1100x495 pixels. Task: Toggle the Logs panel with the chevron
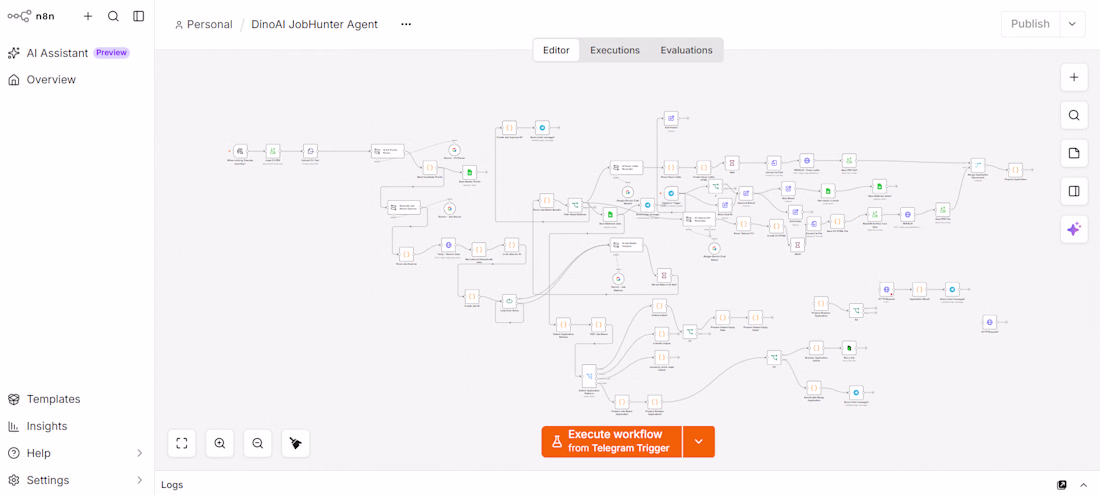tap(1085, 484)
